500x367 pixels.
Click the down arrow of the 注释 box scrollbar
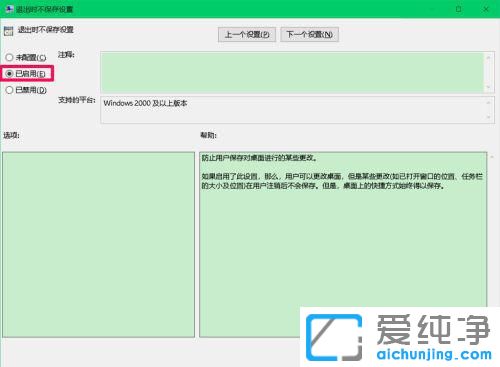488,87
